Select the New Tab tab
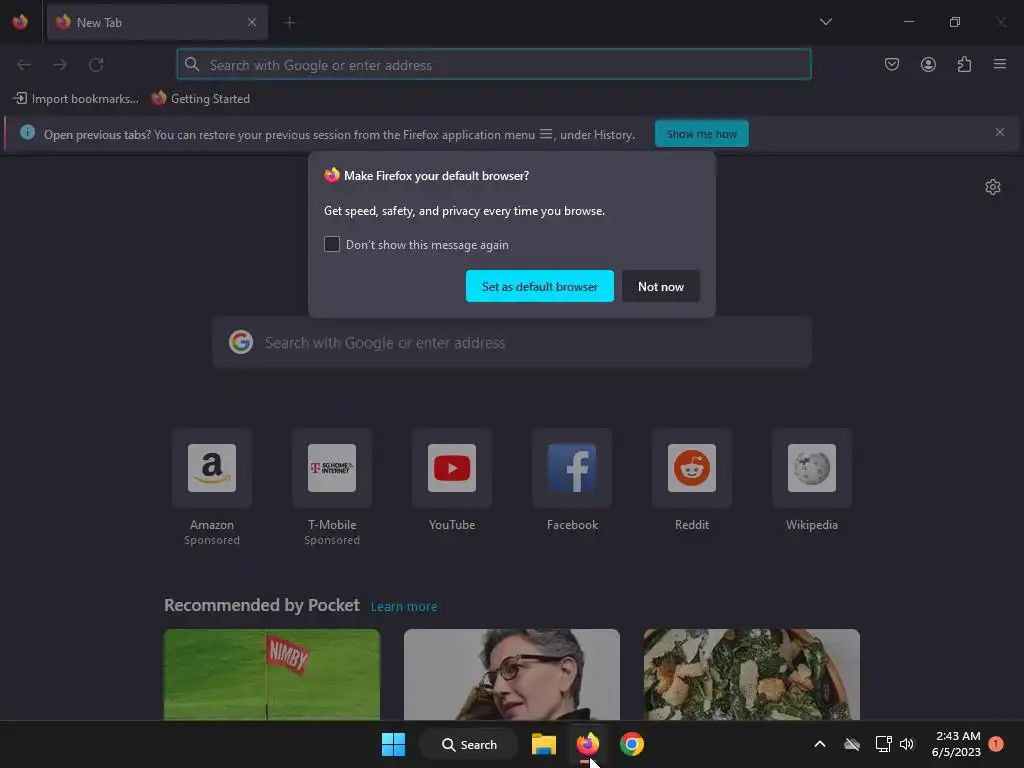This screenshot has height=768, width=1024. (x=157, y=22)
